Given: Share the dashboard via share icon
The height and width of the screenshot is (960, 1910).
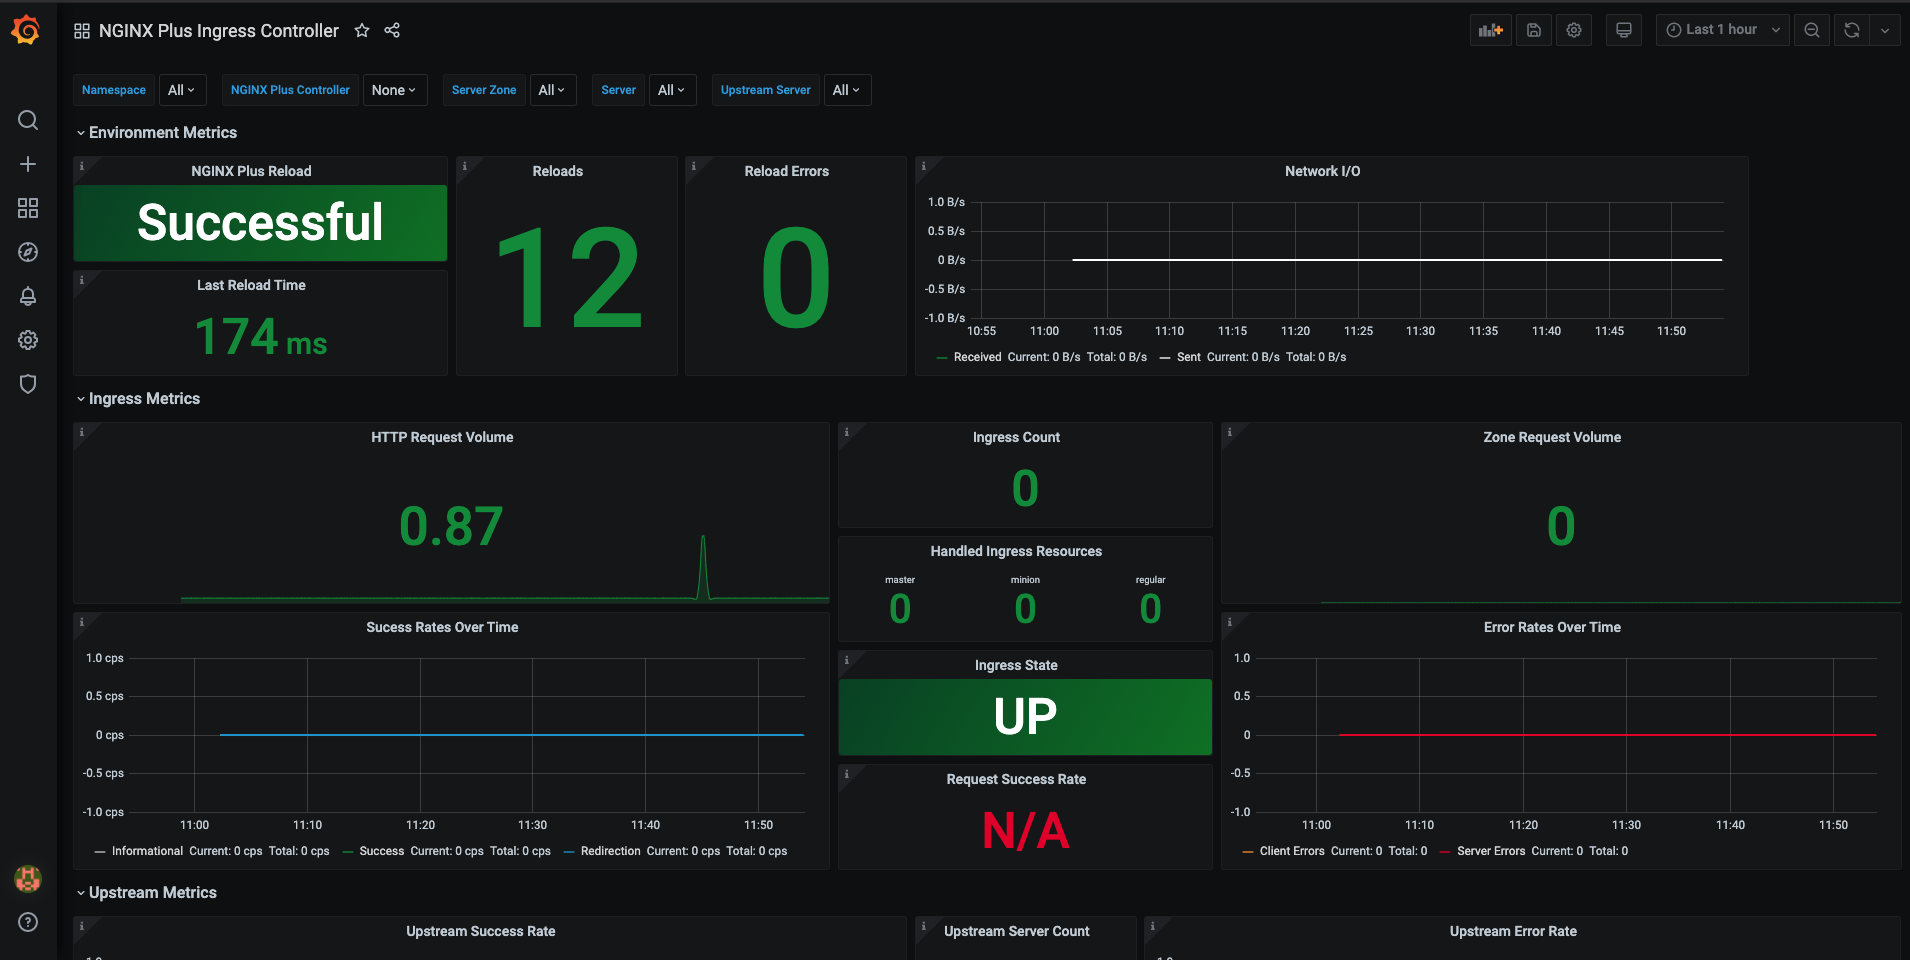Looking at the screenshot, I should click(x=392, y=31).
